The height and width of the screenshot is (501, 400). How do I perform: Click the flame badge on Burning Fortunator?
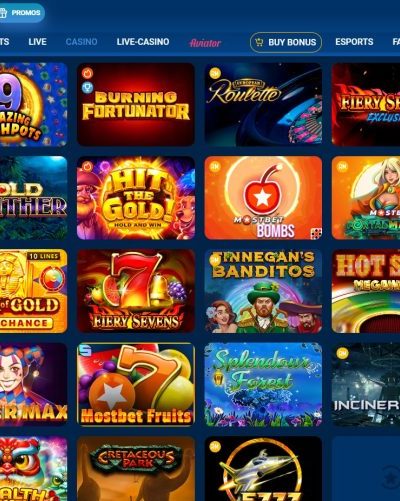pos(88,73)
